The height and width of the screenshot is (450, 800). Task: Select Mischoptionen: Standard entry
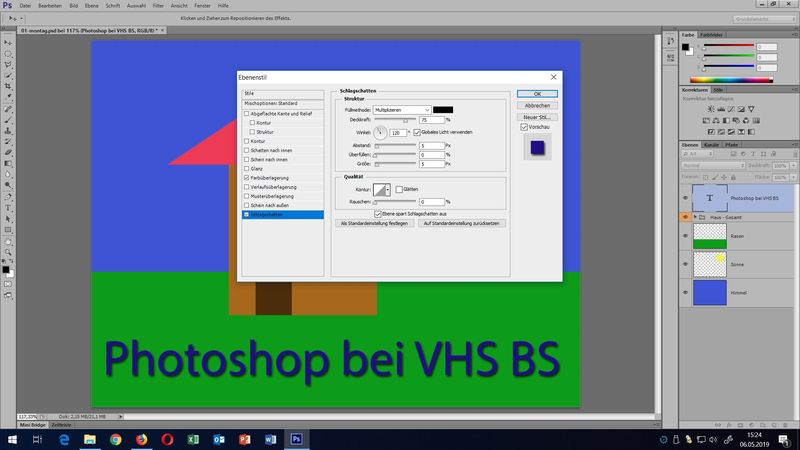click(x=283, y=104)
